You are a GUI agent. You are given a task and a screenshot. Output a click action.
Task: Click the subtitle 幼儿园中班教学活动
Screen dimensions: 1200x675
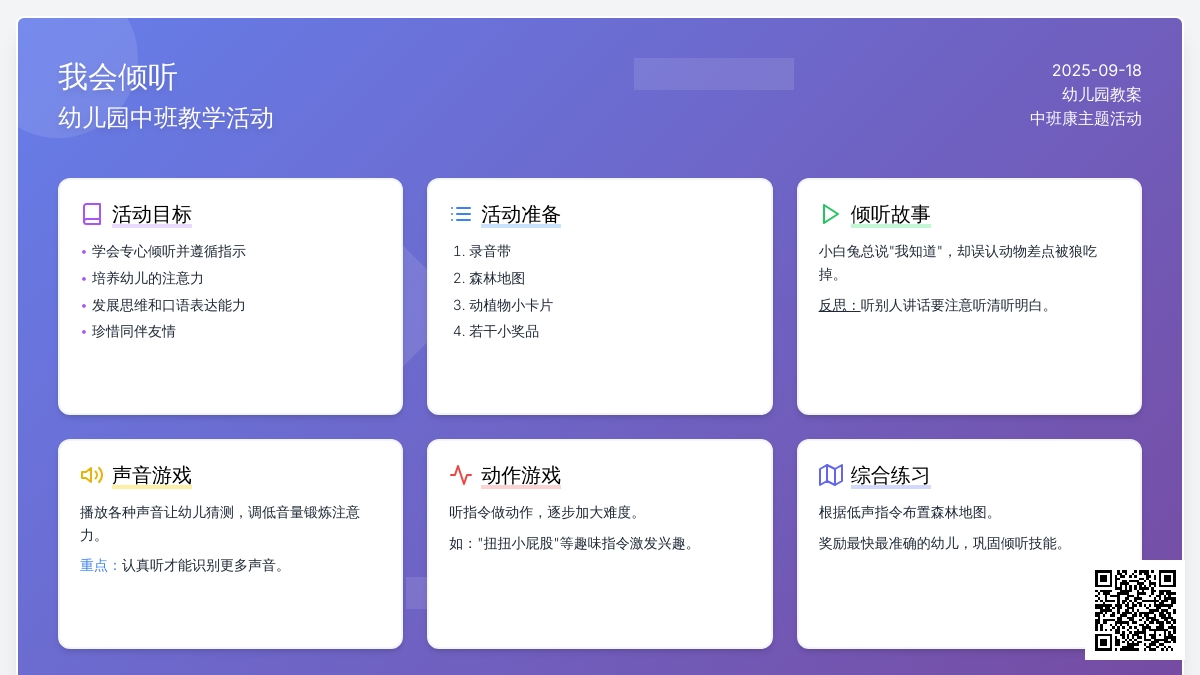[x=166, y=118]
